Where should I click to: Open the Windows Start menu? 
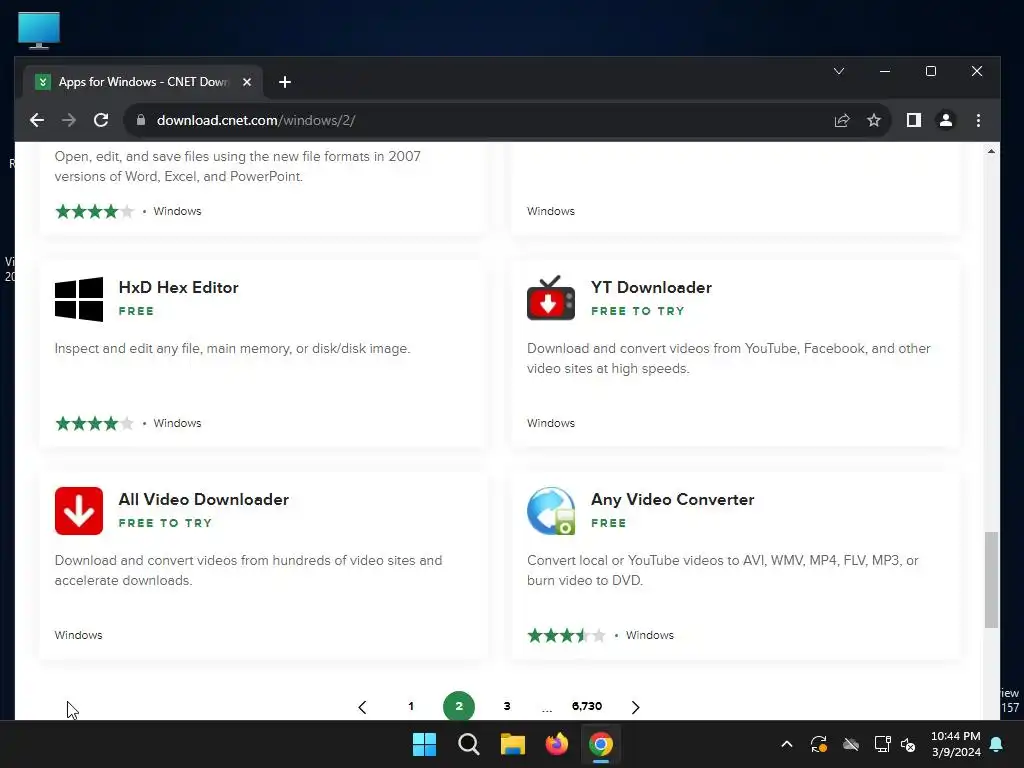point(424,744)
